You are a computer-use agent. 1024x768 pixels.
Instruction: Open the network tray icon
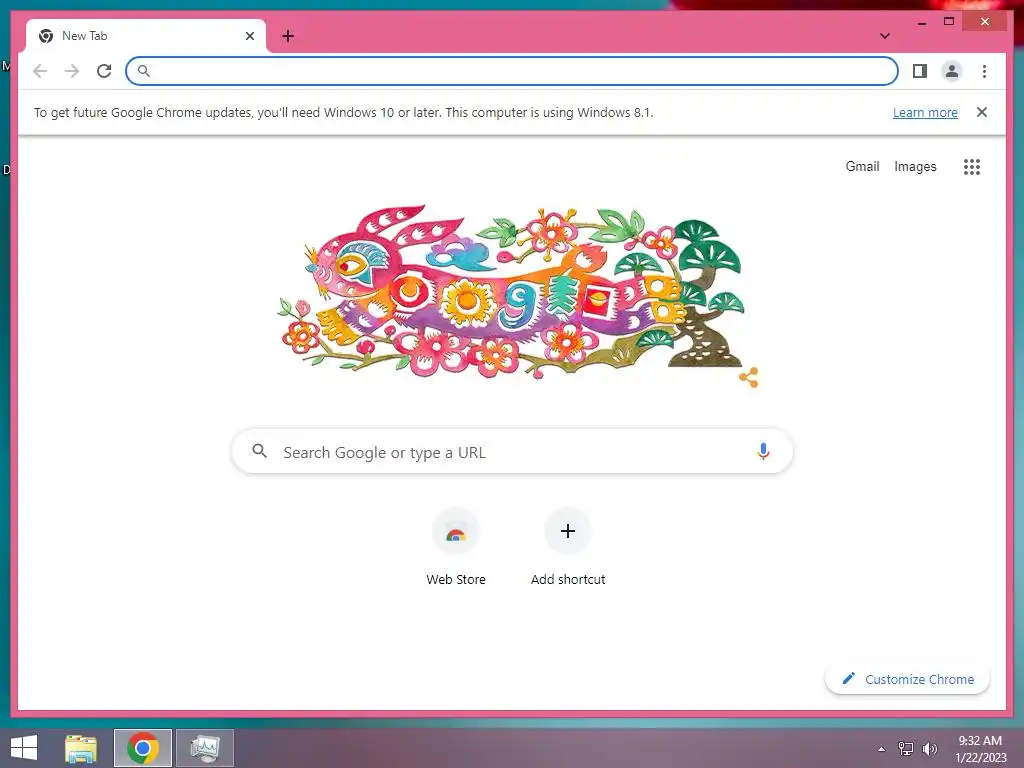point(905,748)
